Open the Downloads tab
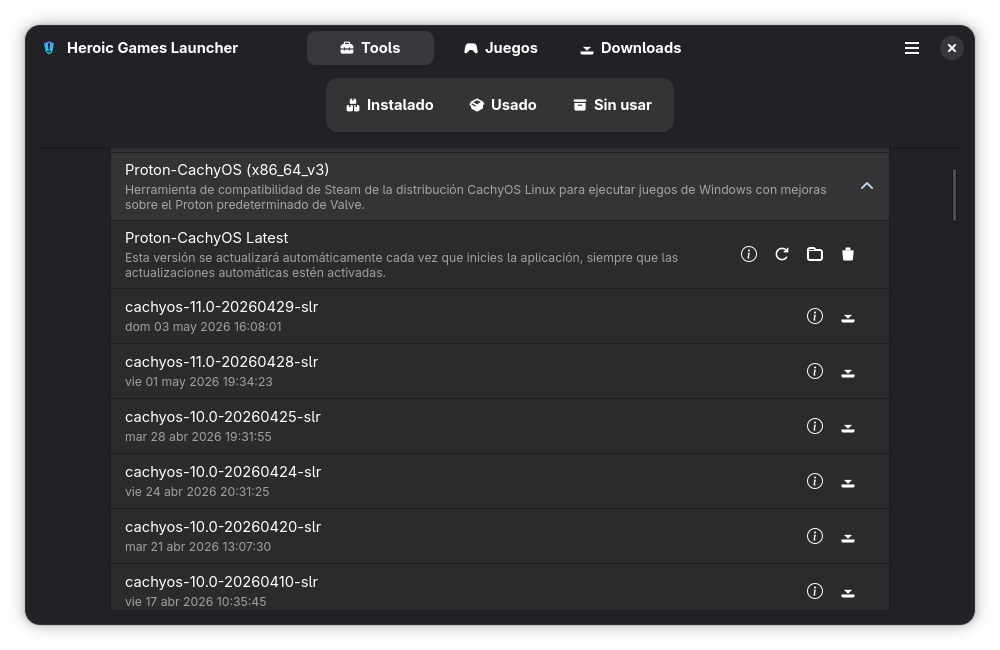Viewport: 1000px width, 650px height. click(630, 48)
